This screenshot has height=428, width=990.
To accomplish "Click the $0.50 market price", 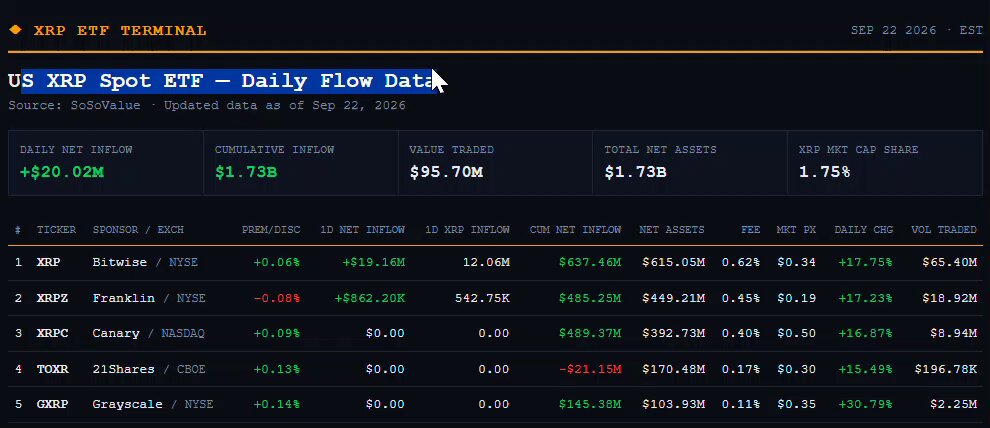I will tap(796, 333).
